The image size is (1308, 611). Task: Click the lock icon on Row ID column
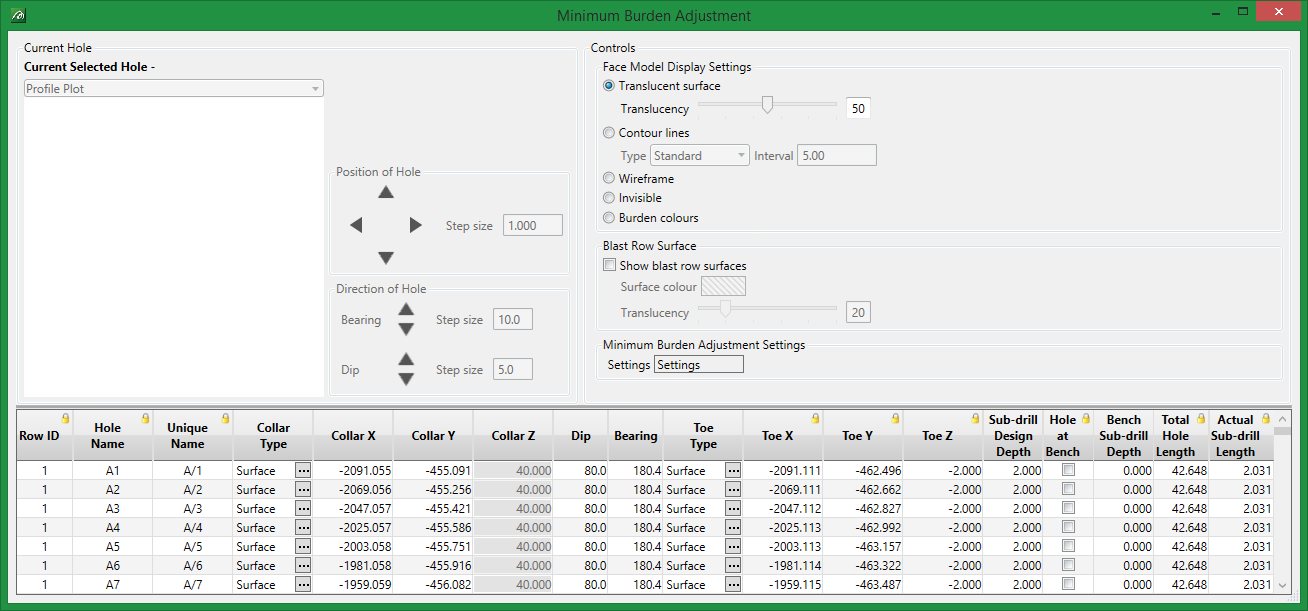point(65,418)
